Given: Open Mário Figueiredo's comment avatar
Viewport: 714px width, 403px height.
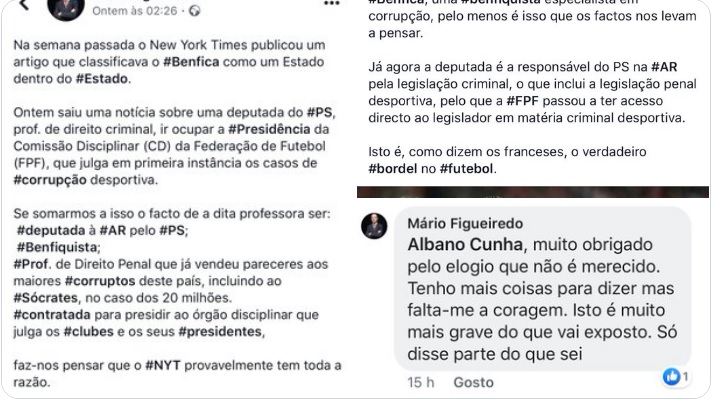Looking at the screenshot, I should 374,226.
